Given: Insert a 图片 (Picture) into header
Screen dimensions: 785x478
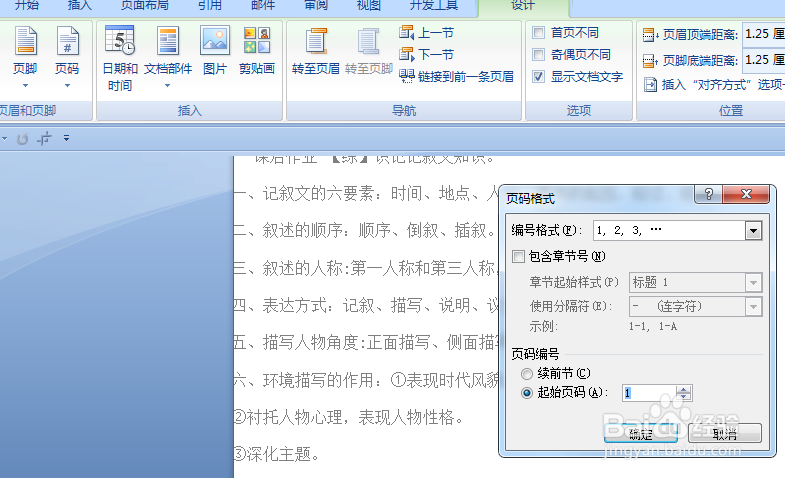Looking at the screenshot, I should click(x=215, y=51).
